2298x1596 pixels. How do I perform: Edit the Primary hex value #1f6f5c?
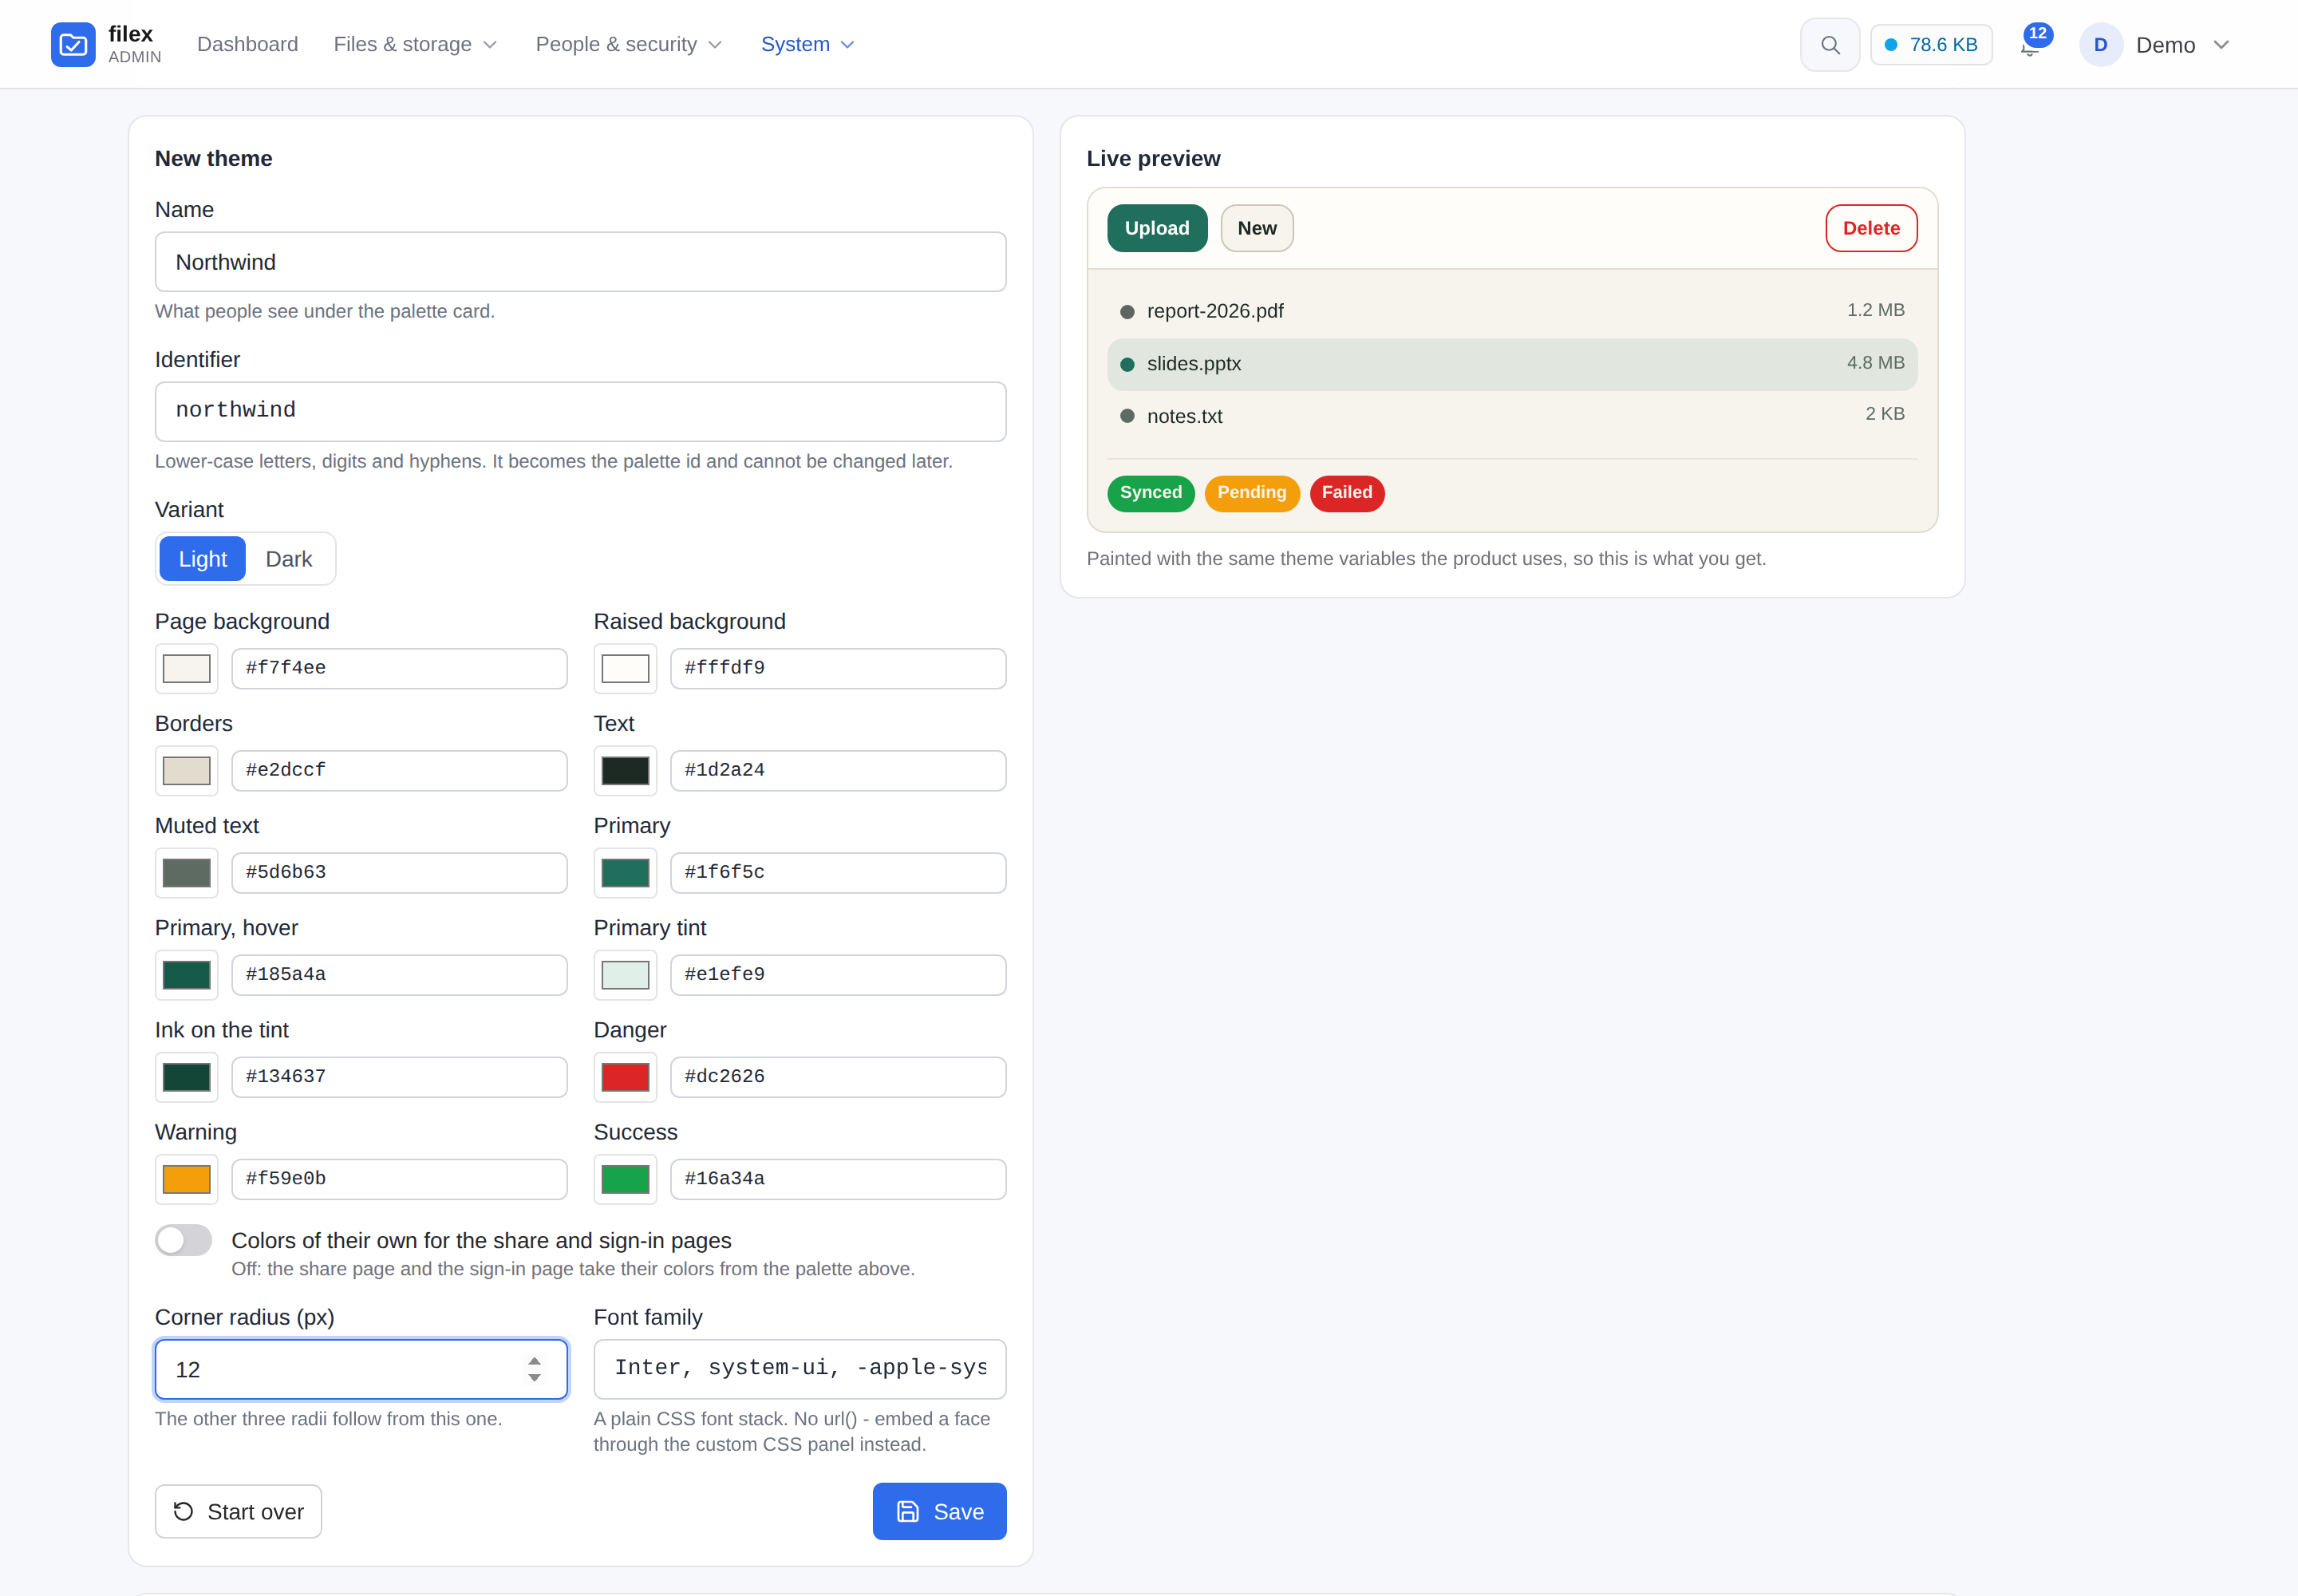click(838, 872)
